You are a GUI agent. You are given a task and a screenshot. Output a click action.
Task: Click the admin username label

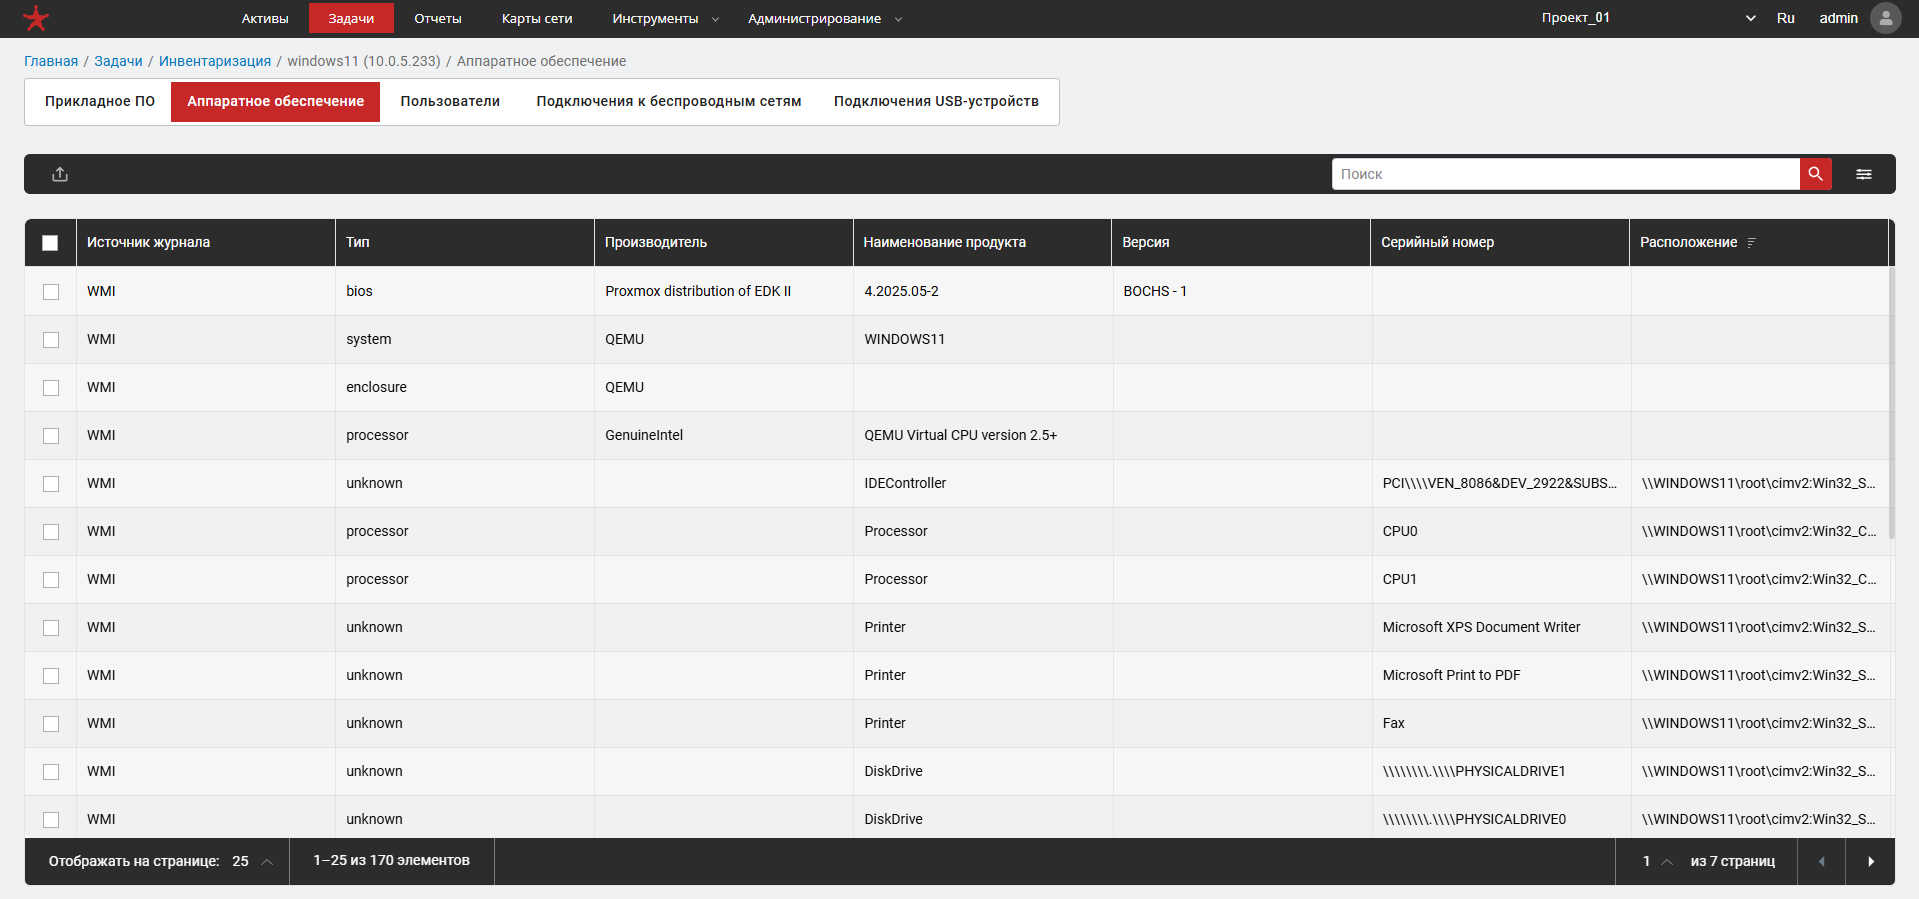point(1838,18)
